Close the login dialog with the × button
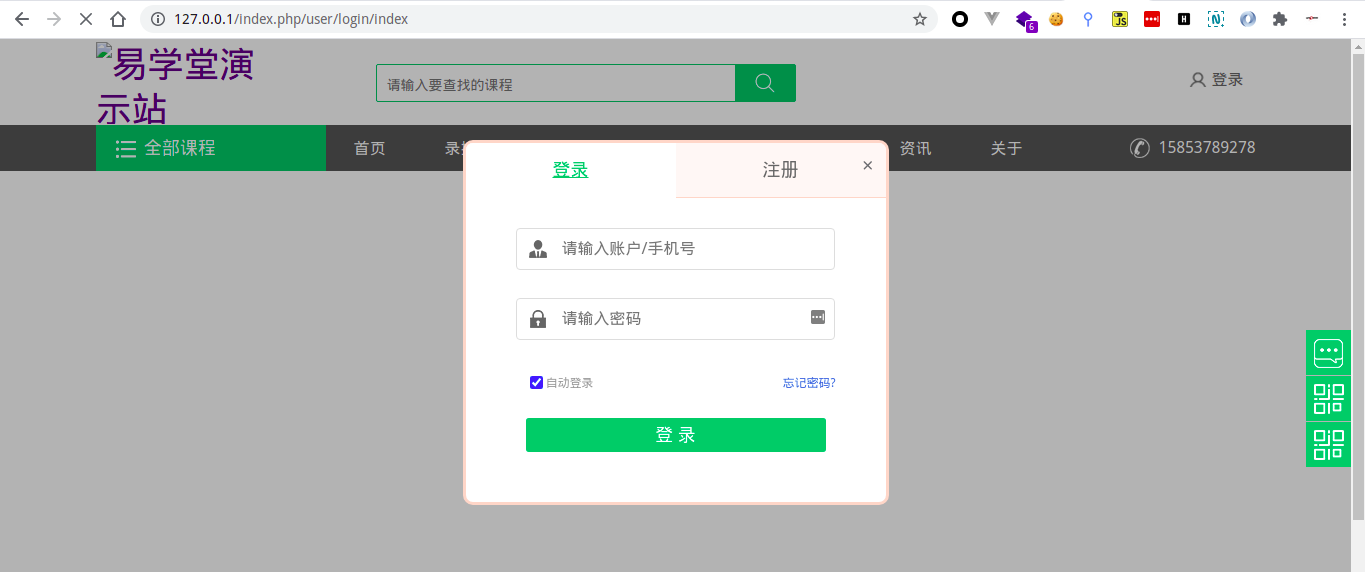This screenshot has height=572, width=1365. pos(867,165)
